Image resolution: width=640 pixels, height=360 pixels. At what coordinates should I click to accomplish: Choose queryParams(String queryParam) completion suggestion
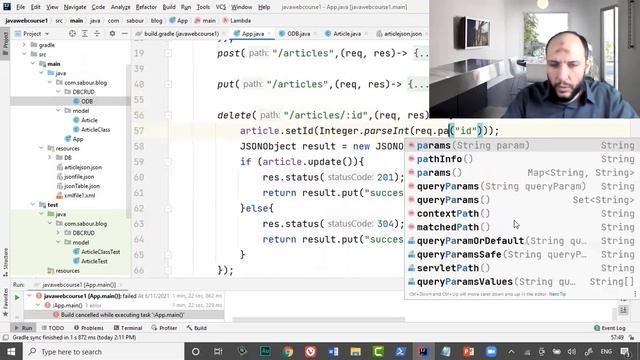coord(521,186)
